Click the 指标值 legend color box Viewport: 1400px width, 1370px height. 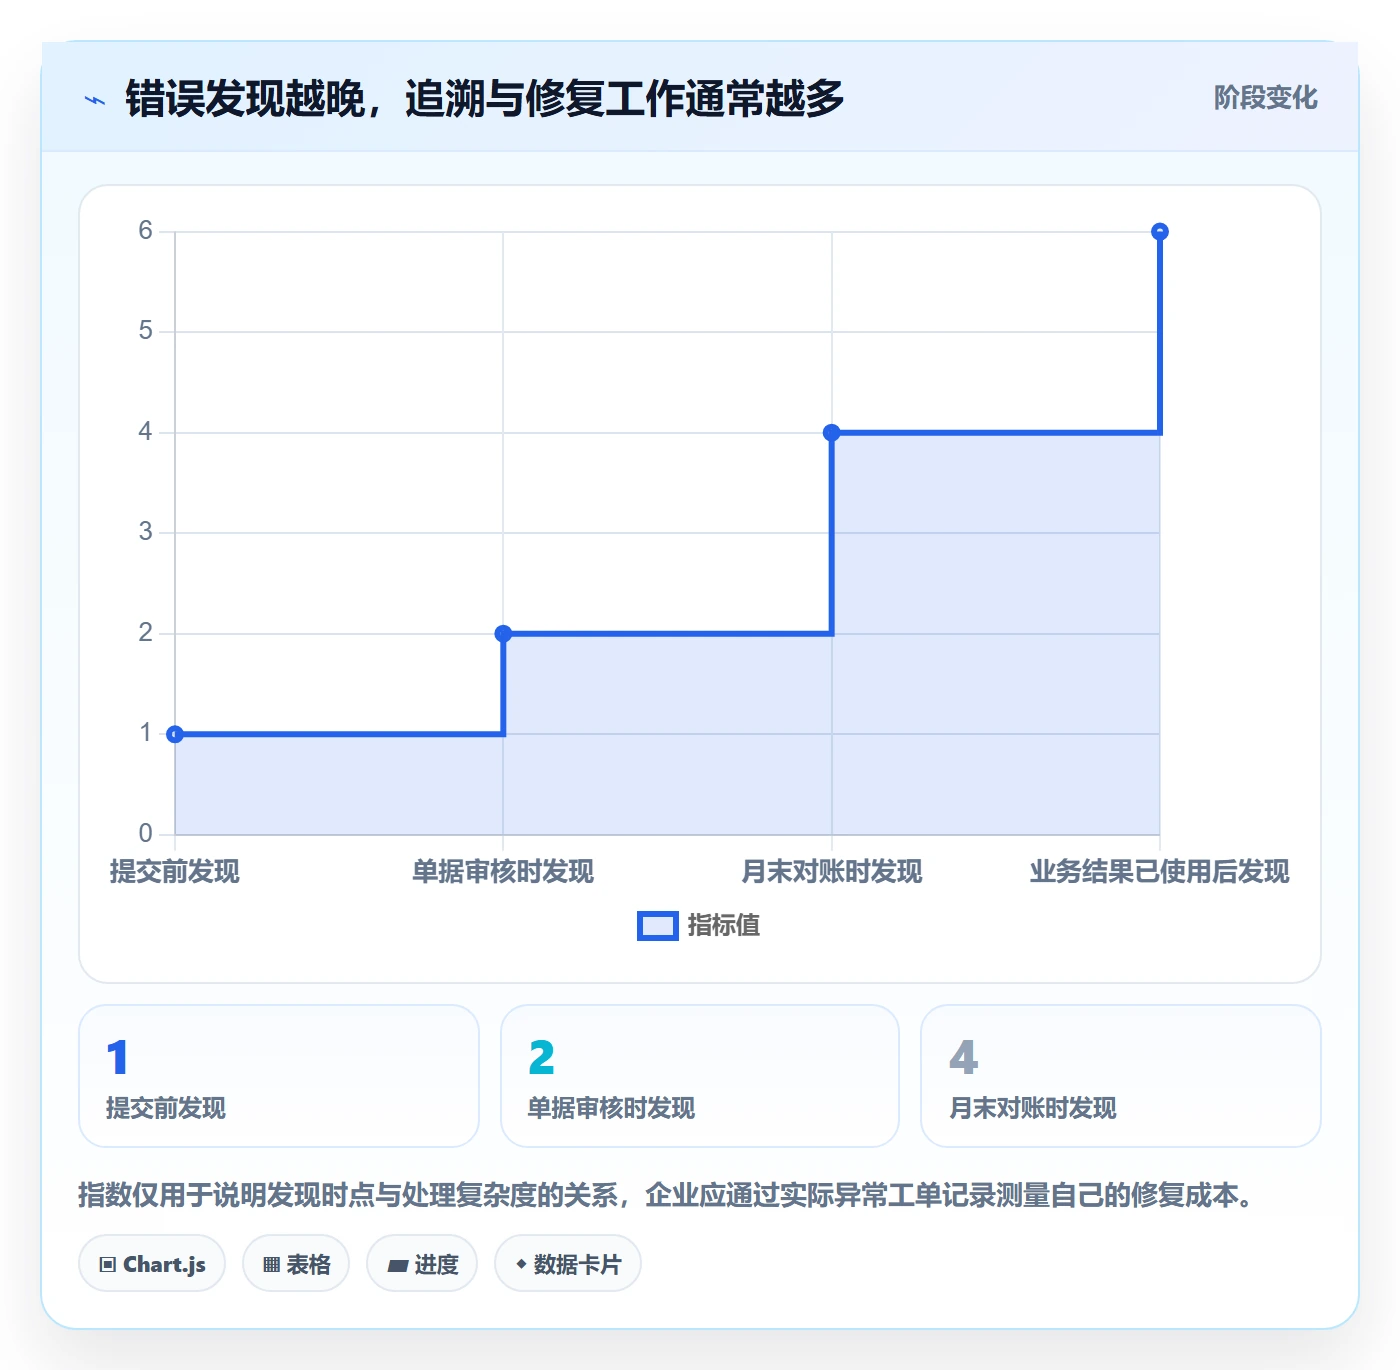click(x=658, y=926)
